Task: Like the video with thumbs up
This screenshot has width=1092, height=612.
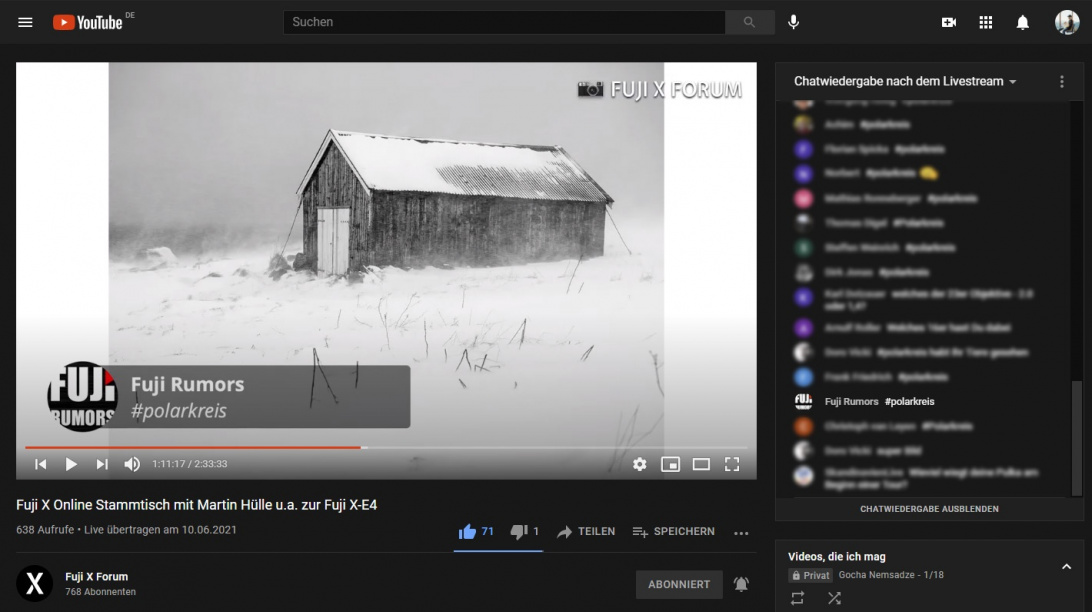Action: pos(467,532)
